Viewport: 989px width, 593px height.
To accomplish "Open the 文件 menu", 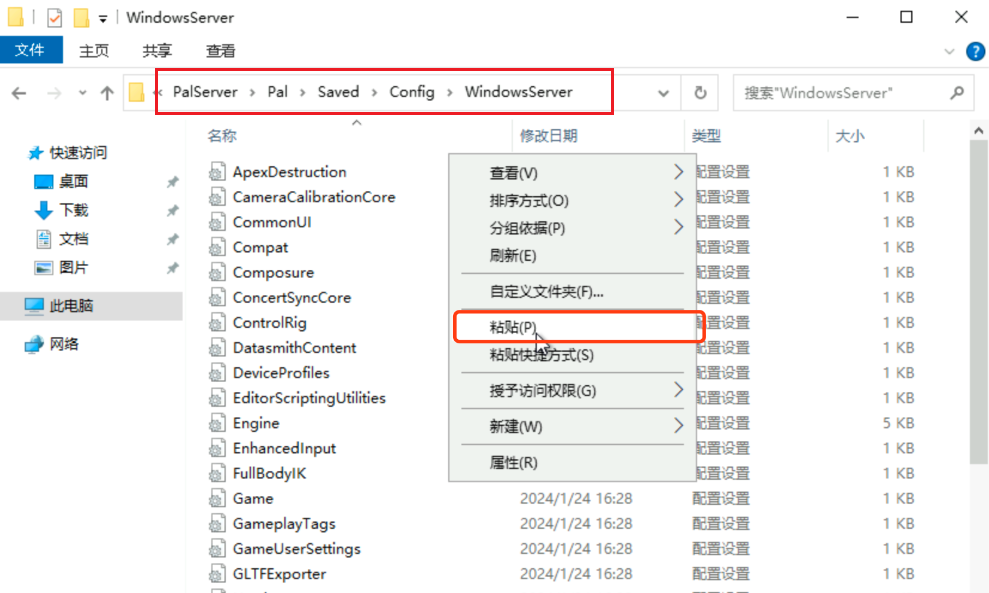I will (x=31, y=50).
